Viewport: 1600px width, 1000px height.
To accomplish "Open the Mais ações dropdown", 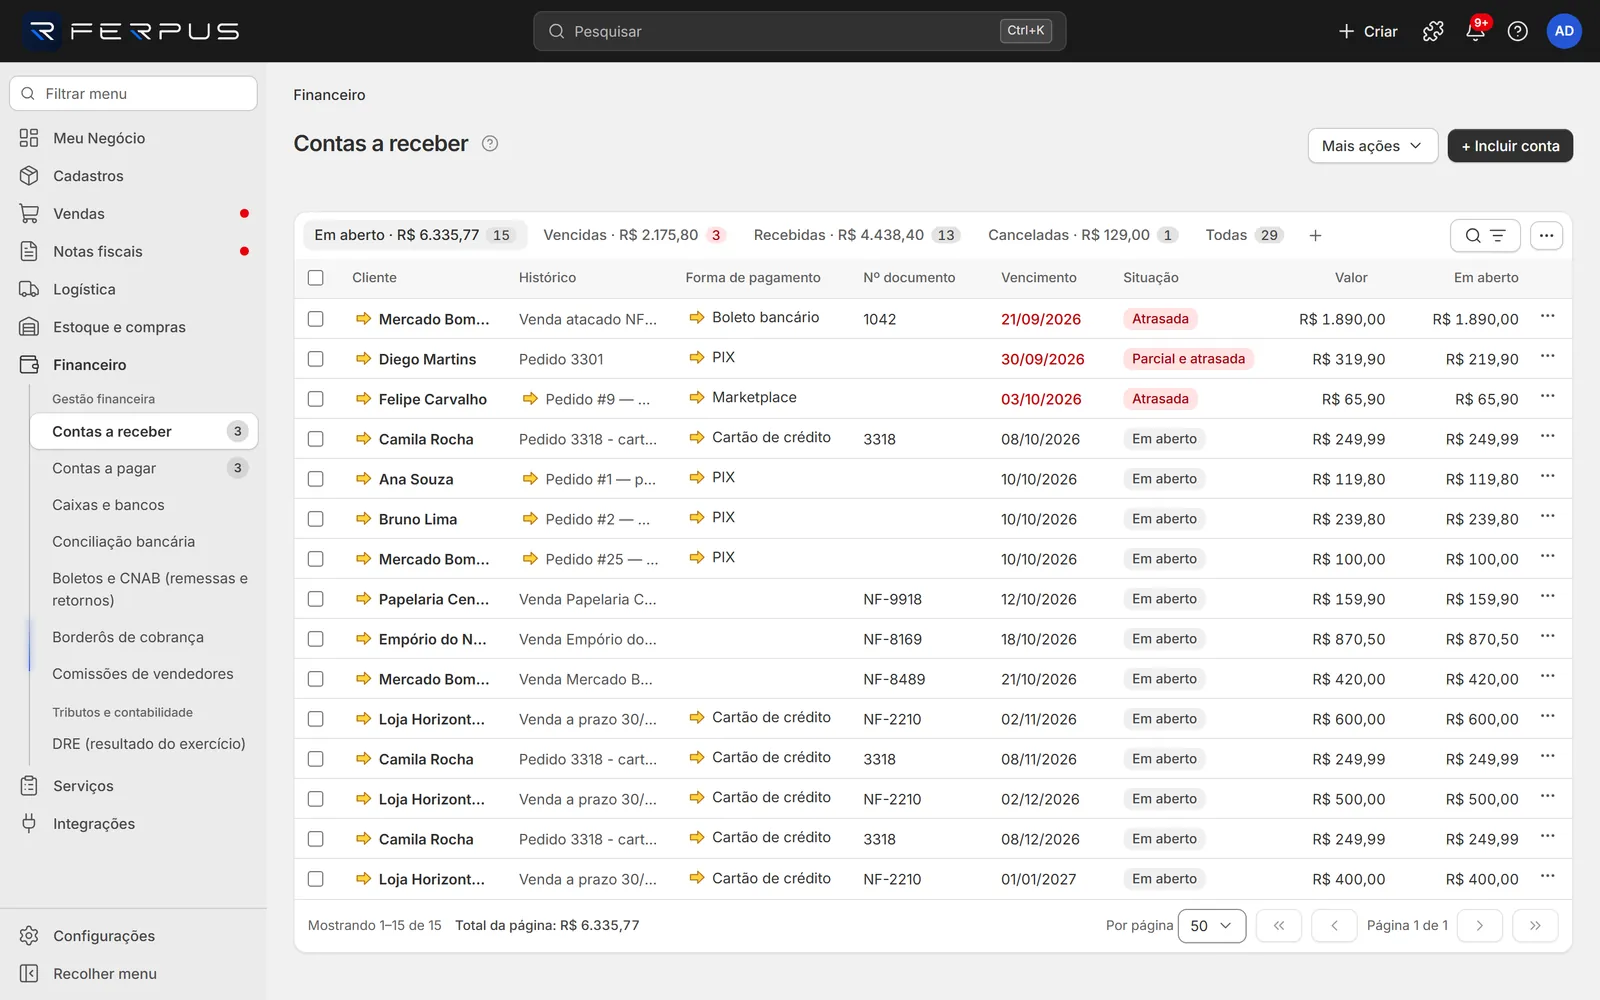I will (1372, 146).
